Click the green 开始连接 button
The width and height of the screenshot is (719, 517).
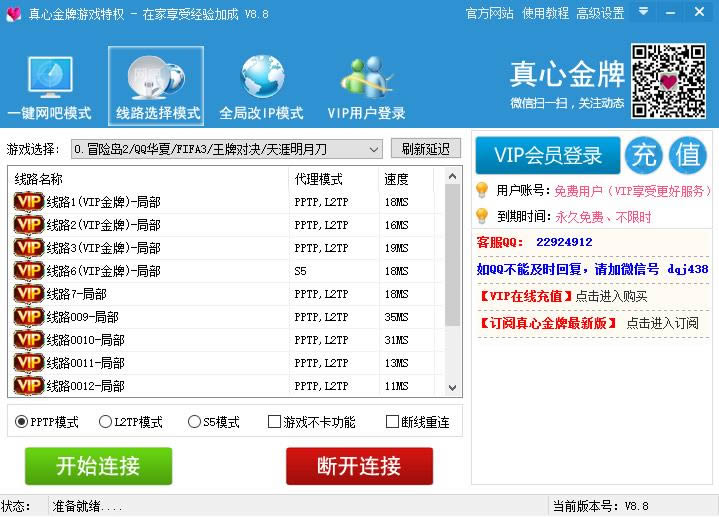tap(99, 466)
